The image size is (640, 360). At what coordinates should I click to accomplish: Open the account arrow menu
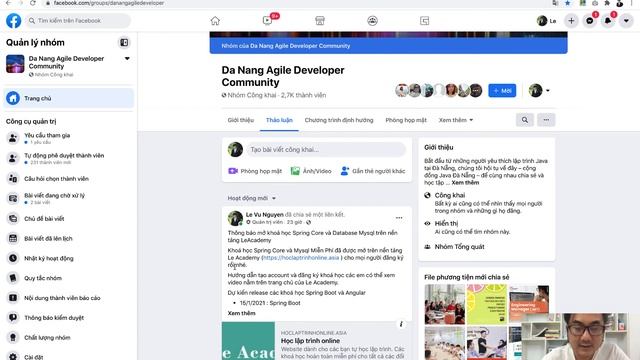pos(626,21)
